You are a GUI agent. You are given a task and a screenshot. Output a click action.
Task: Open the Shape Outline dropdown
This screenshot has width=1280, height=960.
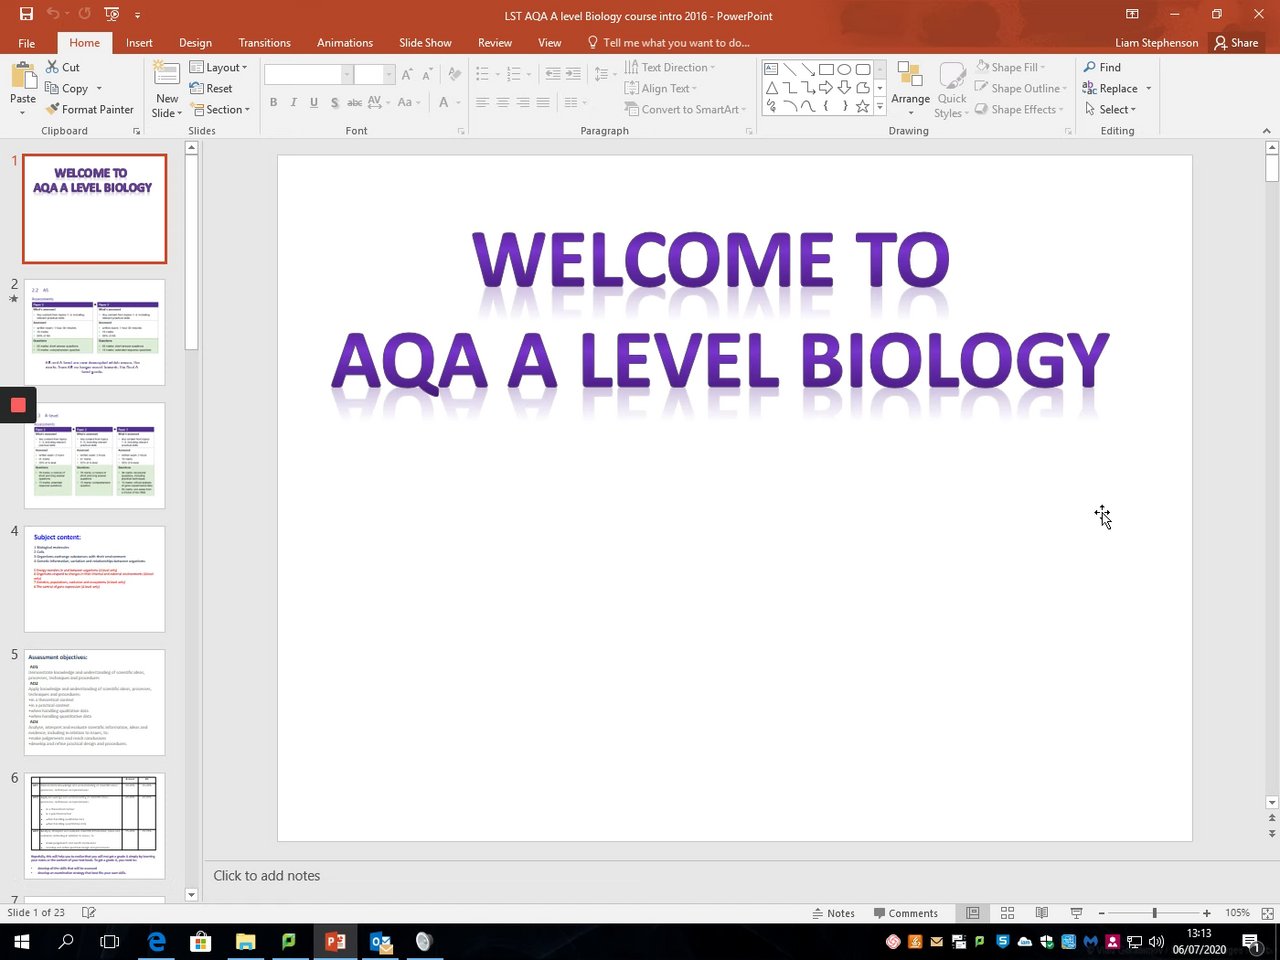coord(1021,88)
